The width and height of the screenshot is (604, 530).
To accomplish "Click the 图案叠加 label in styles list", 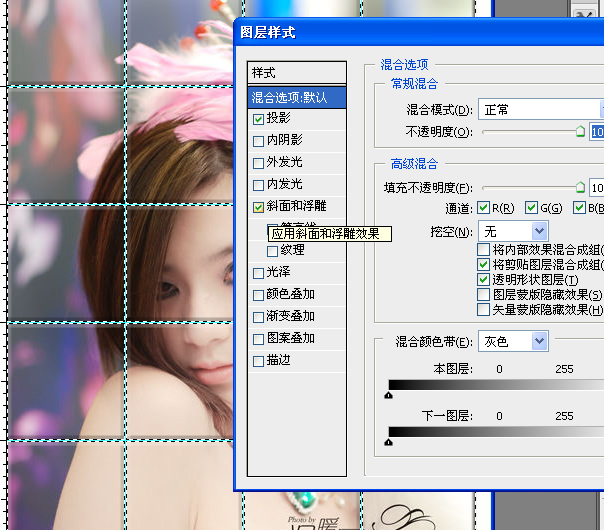I will tap(290, 338).
